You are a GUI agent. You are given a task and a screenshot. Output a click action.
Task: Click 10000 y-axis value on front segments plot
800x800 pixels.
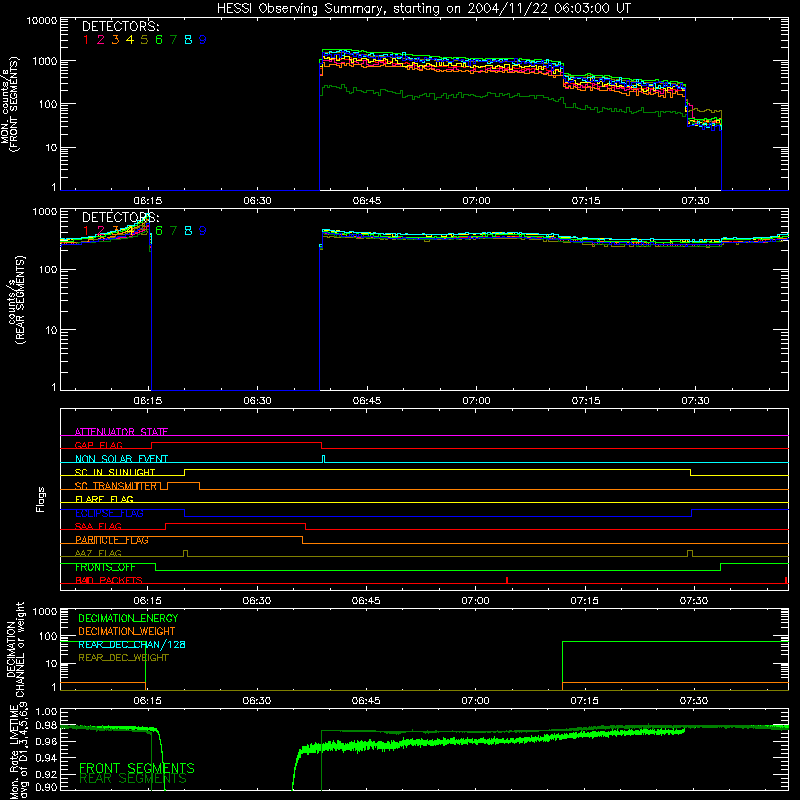(42, 20)
